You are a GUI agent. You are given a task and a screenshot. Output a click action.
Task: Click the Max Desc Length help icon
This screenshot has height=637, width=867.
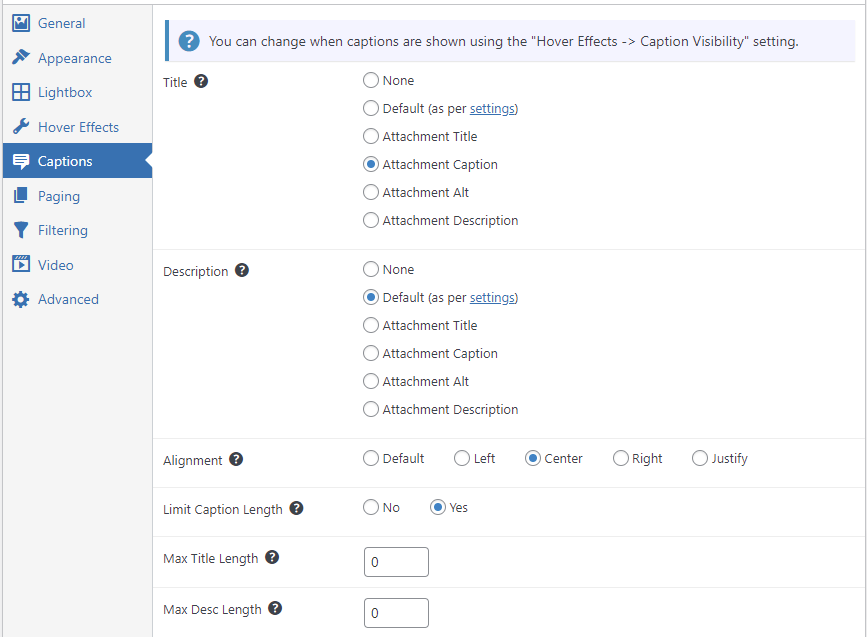[x=275, y=608]
